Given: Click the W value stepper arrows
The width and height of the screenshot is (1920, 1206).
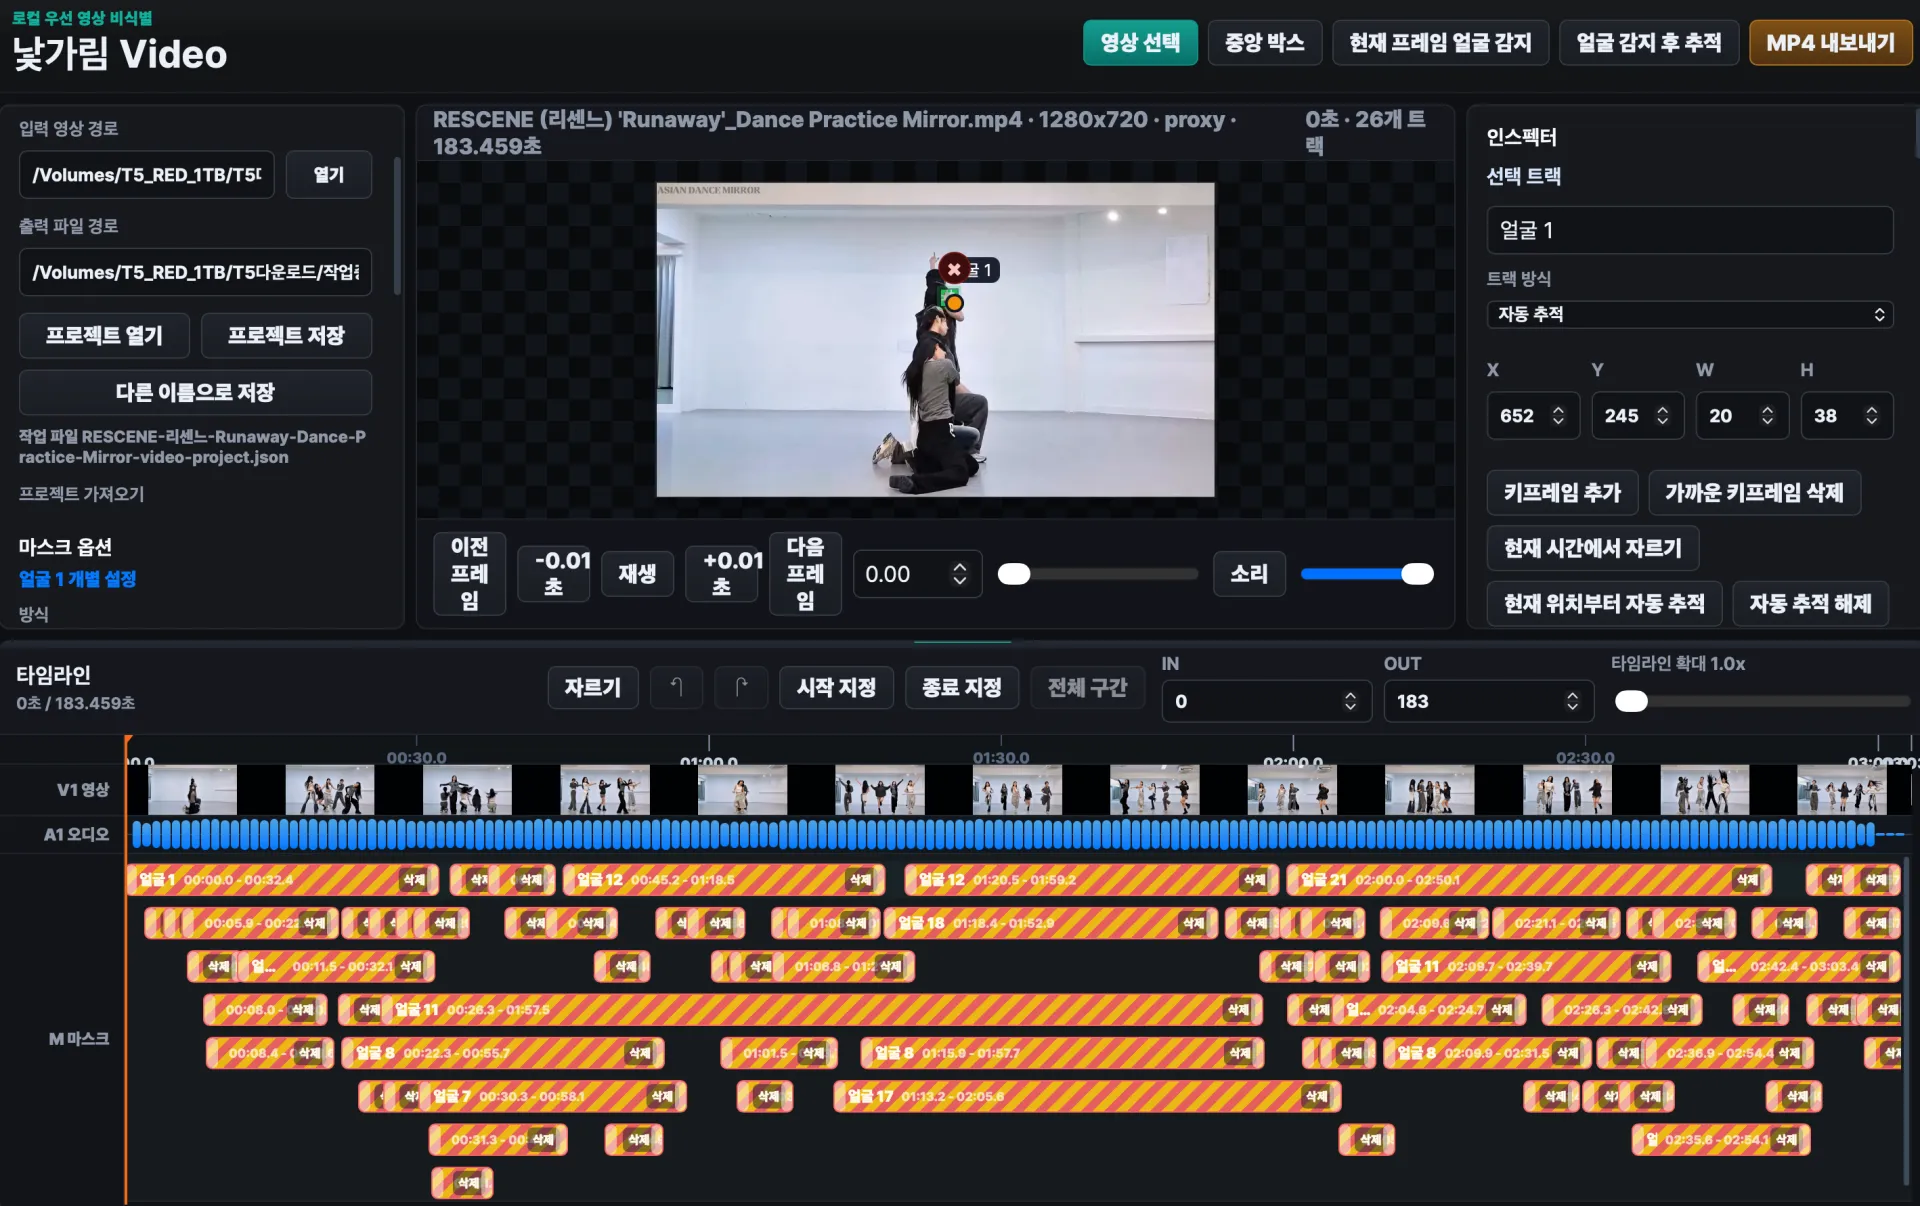Looking at the screenshot, I should (1767, 416).
